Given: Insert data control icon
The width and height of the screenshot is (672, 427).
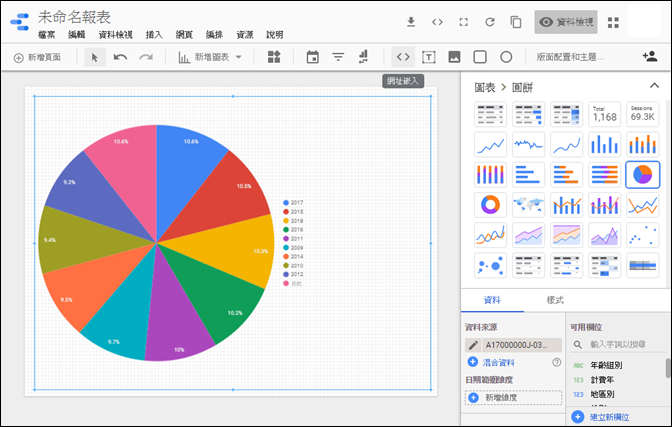Looking at the screenshot, I should pyautogui.click(x=363, y=57).
